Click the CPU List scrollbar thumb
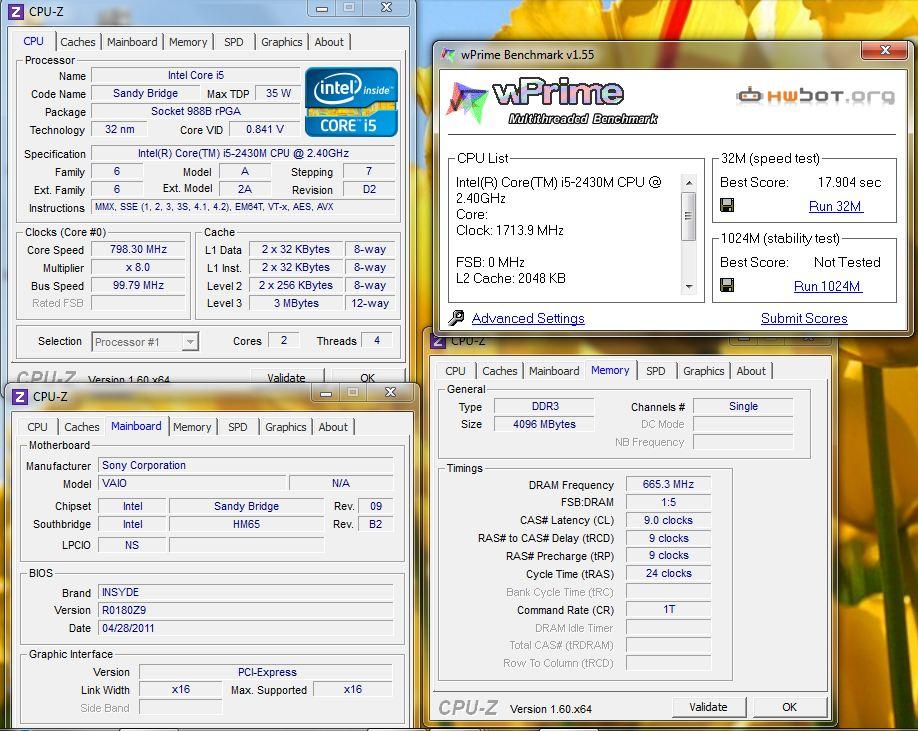918x731 pixels. tap(689, 217)
